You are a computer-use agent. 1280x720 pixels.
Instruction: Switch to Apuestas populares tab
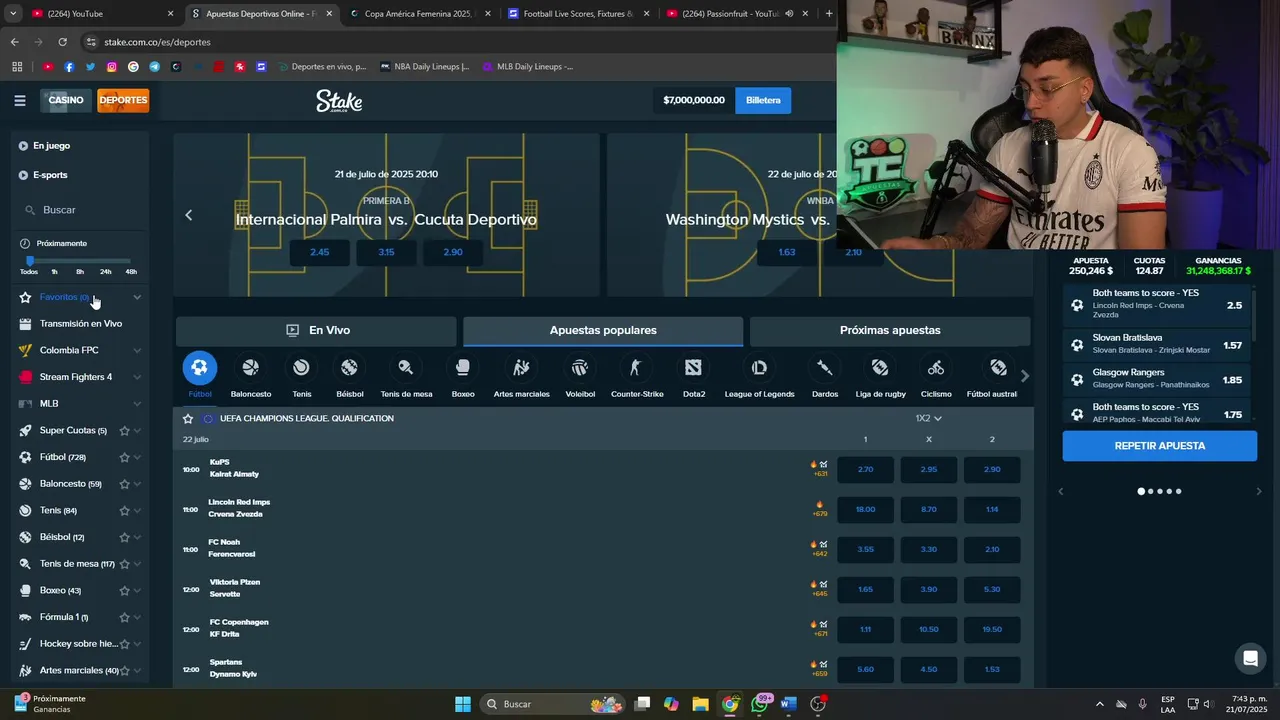(603, 330)
